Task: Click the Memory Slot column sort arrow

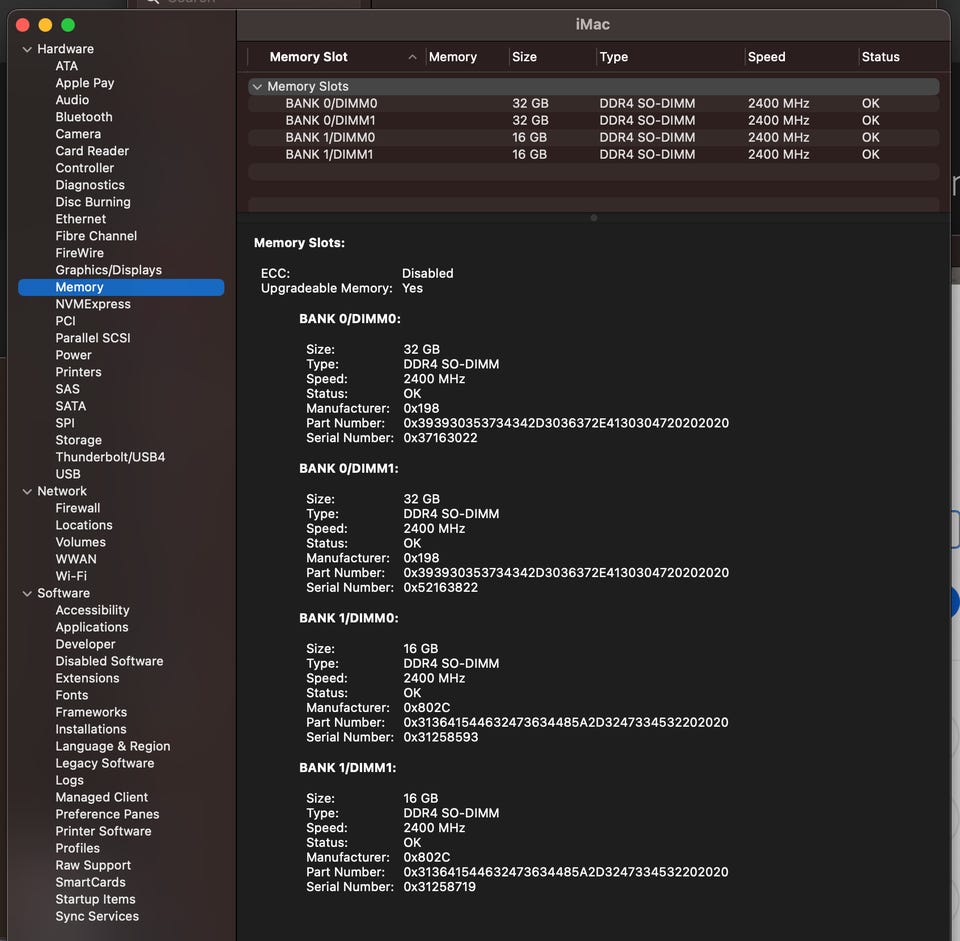Action: coord(412,57)
